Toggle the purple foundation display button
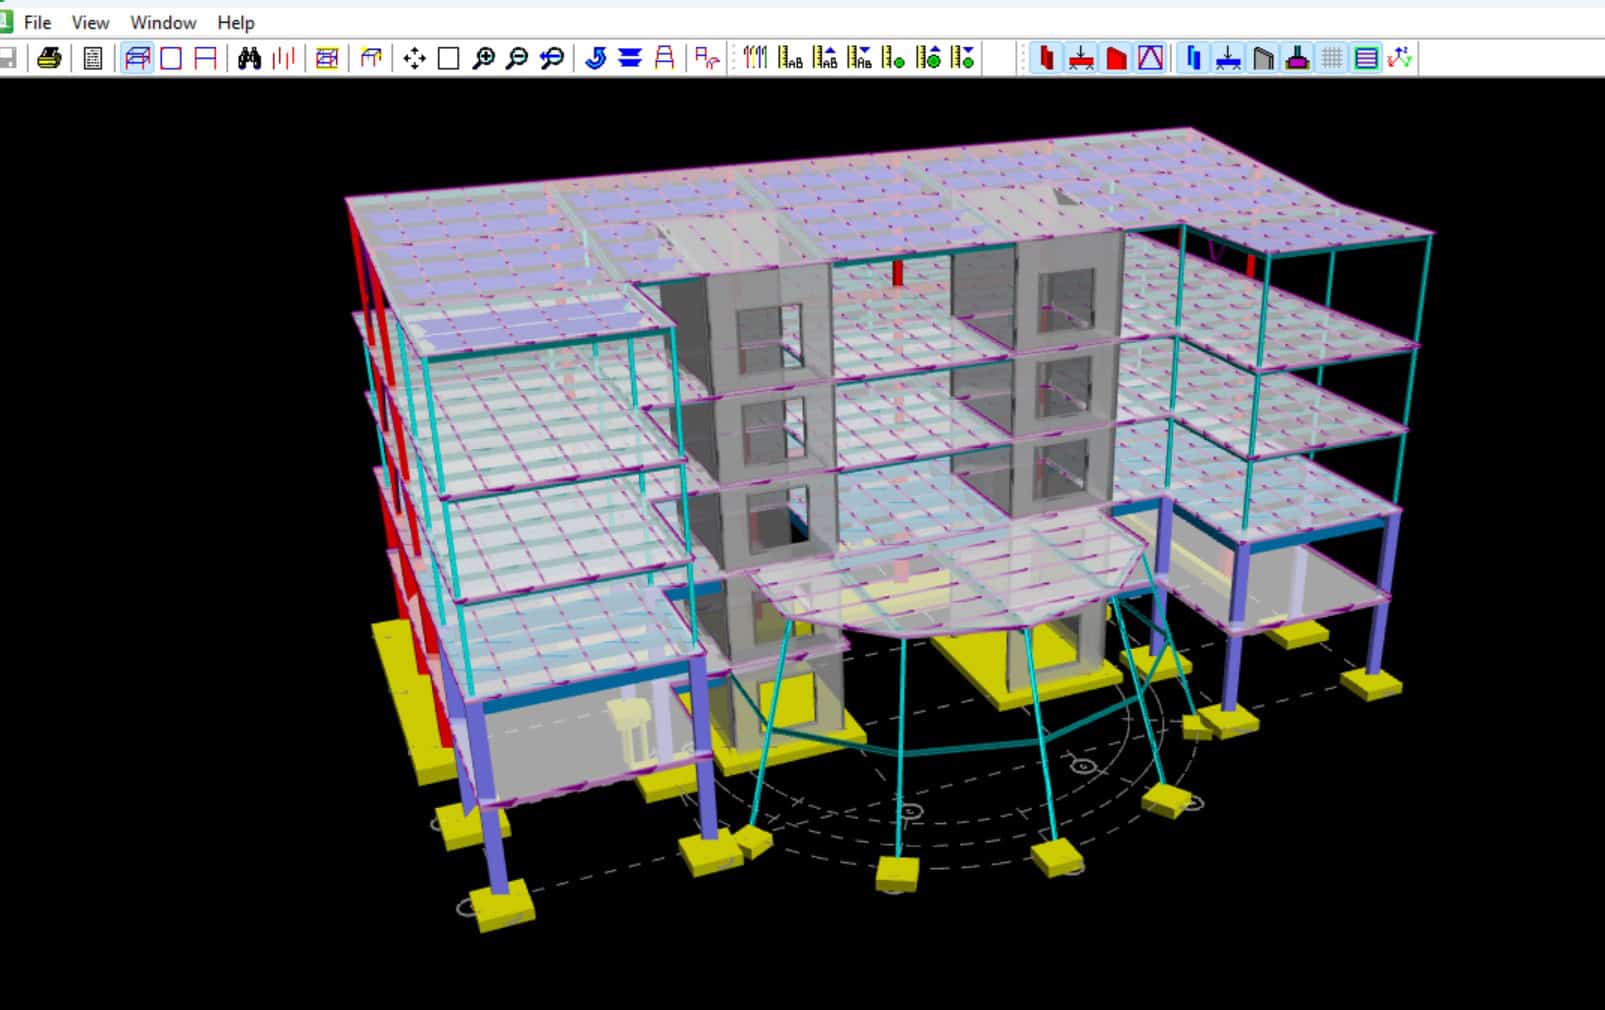Image resolution: width=1605 pixels, height=1010 pixels. [x=1297, y=58]
